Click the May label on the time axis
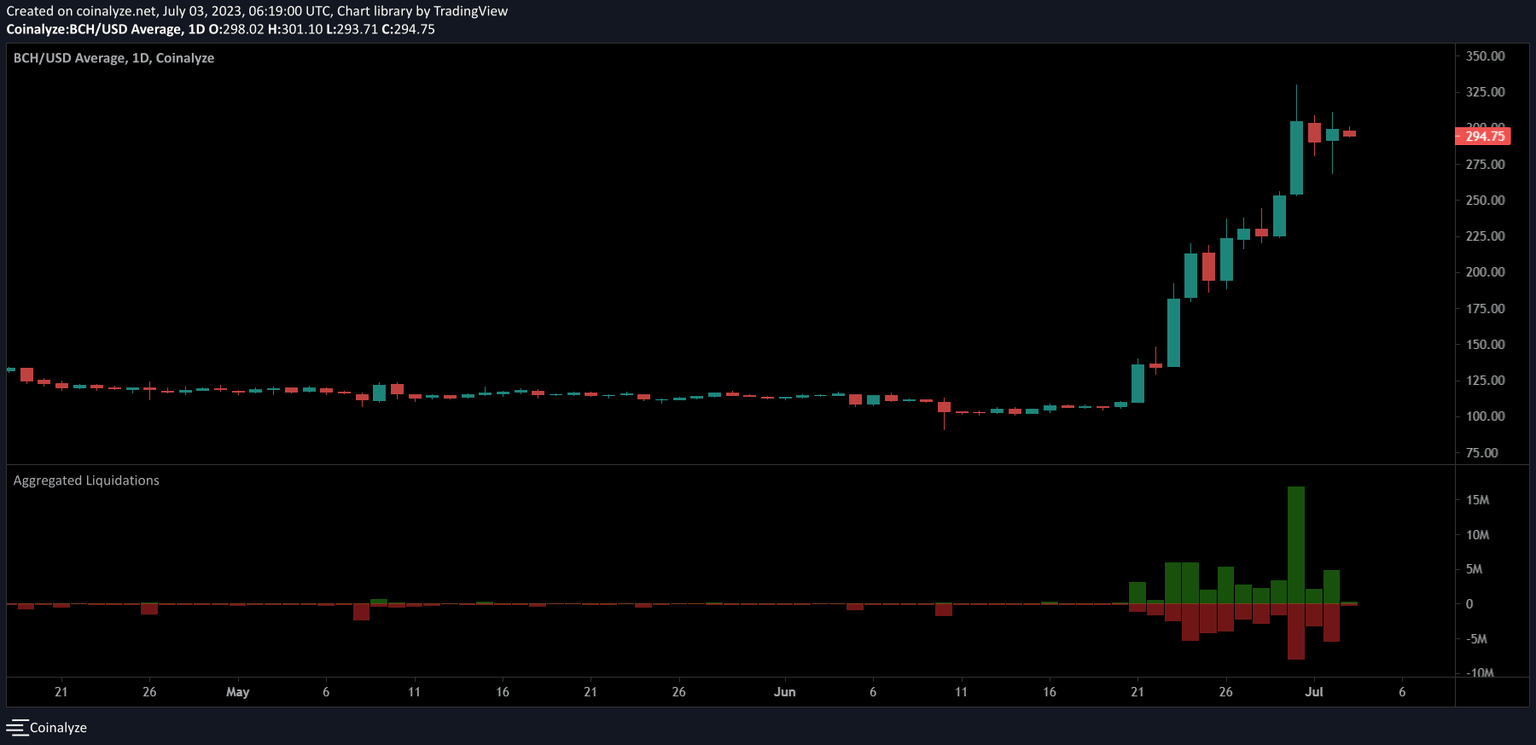Screen dimensions: 1536x745 [237, 691]
